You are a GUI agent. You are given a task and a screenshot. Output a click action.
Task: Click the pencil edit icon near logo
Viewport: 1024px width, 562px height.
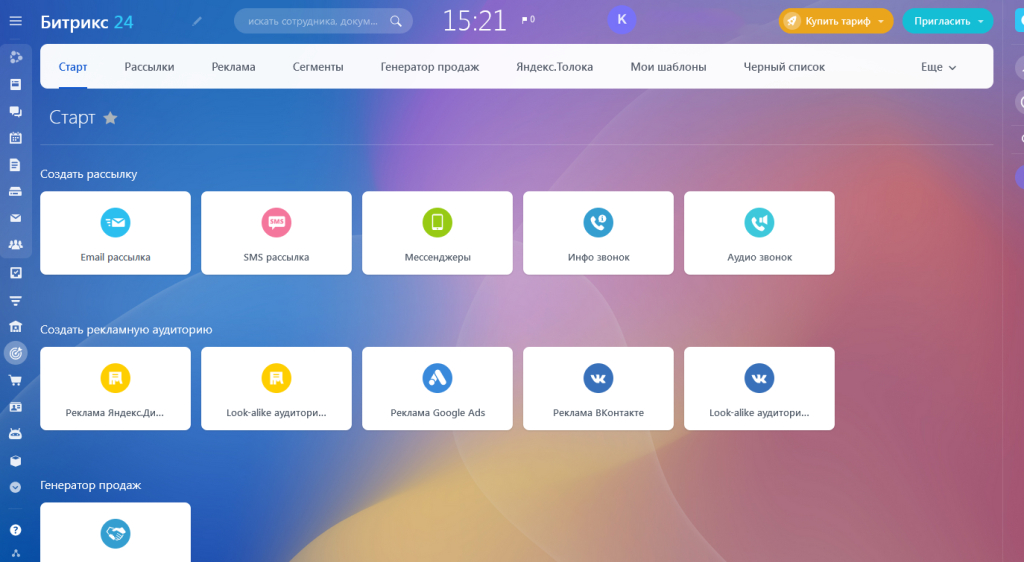tap(197, 21)
